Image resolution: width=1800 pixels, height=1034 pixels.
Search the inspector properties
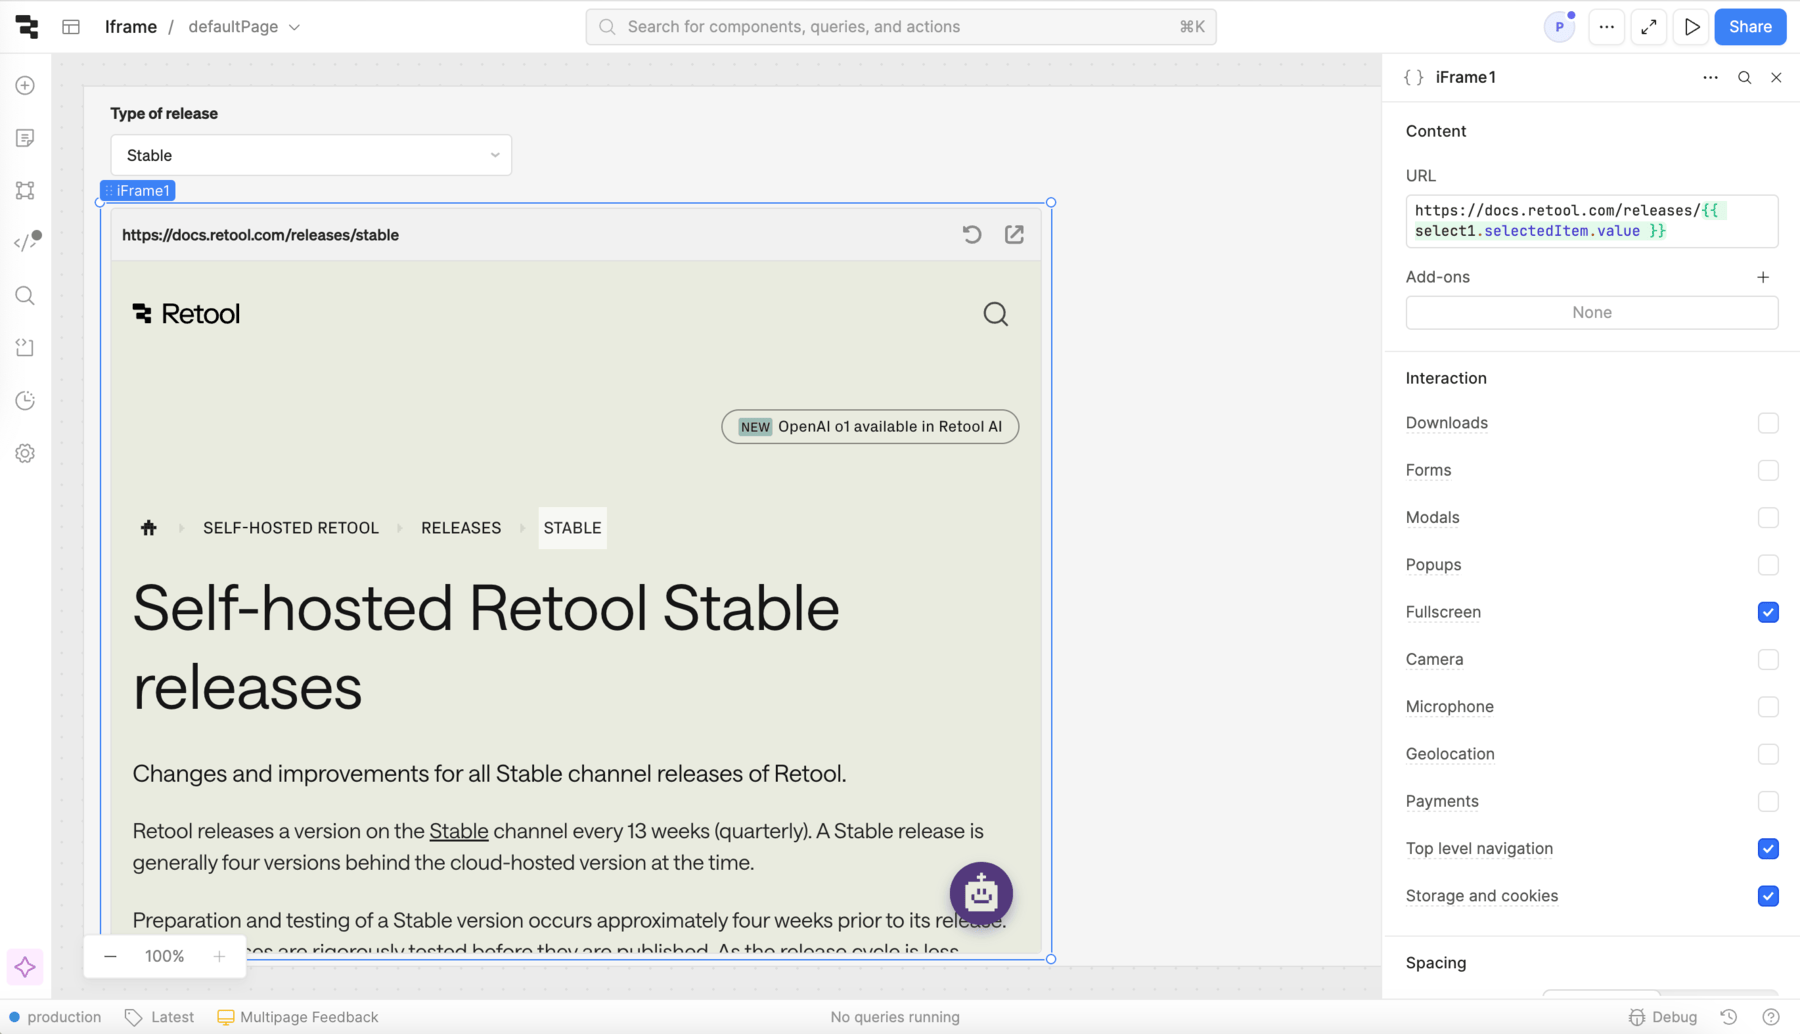[x=1744, y=77]
